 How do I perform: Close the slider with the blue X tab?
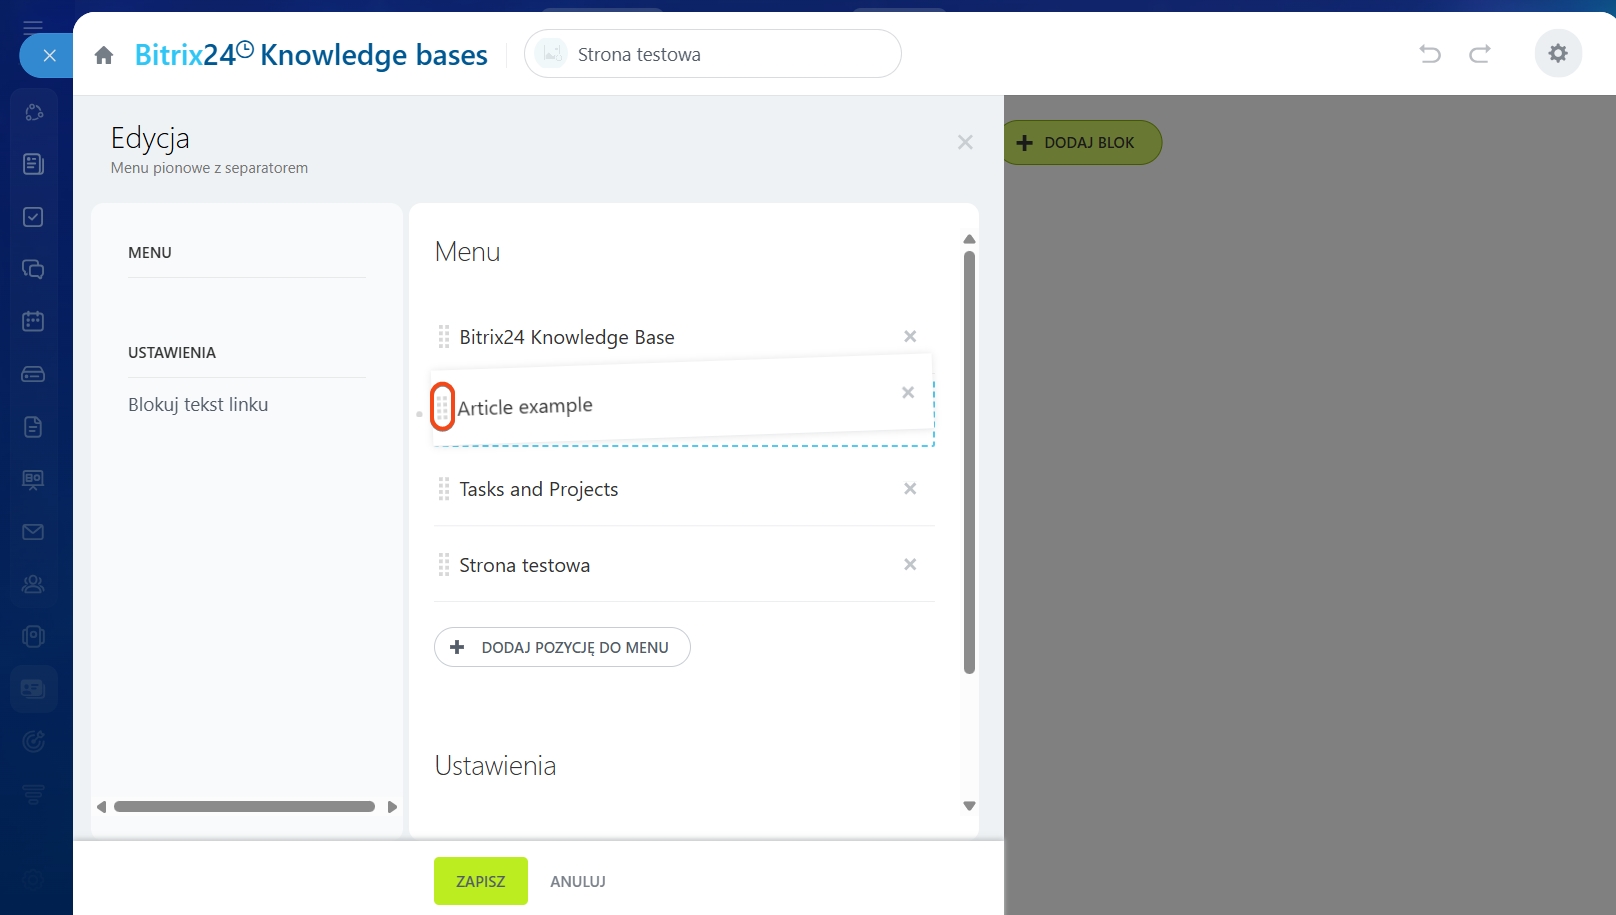pyautogui.click(x=48, y=56)
